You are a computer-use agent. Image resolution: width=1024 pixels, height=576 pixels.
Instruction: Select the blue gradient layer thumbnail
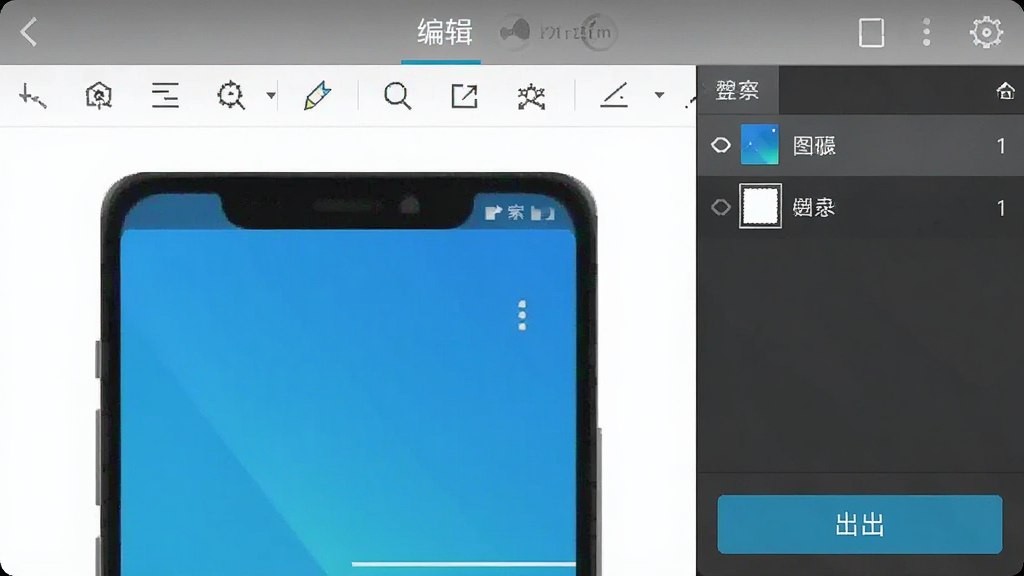point(760,144)
